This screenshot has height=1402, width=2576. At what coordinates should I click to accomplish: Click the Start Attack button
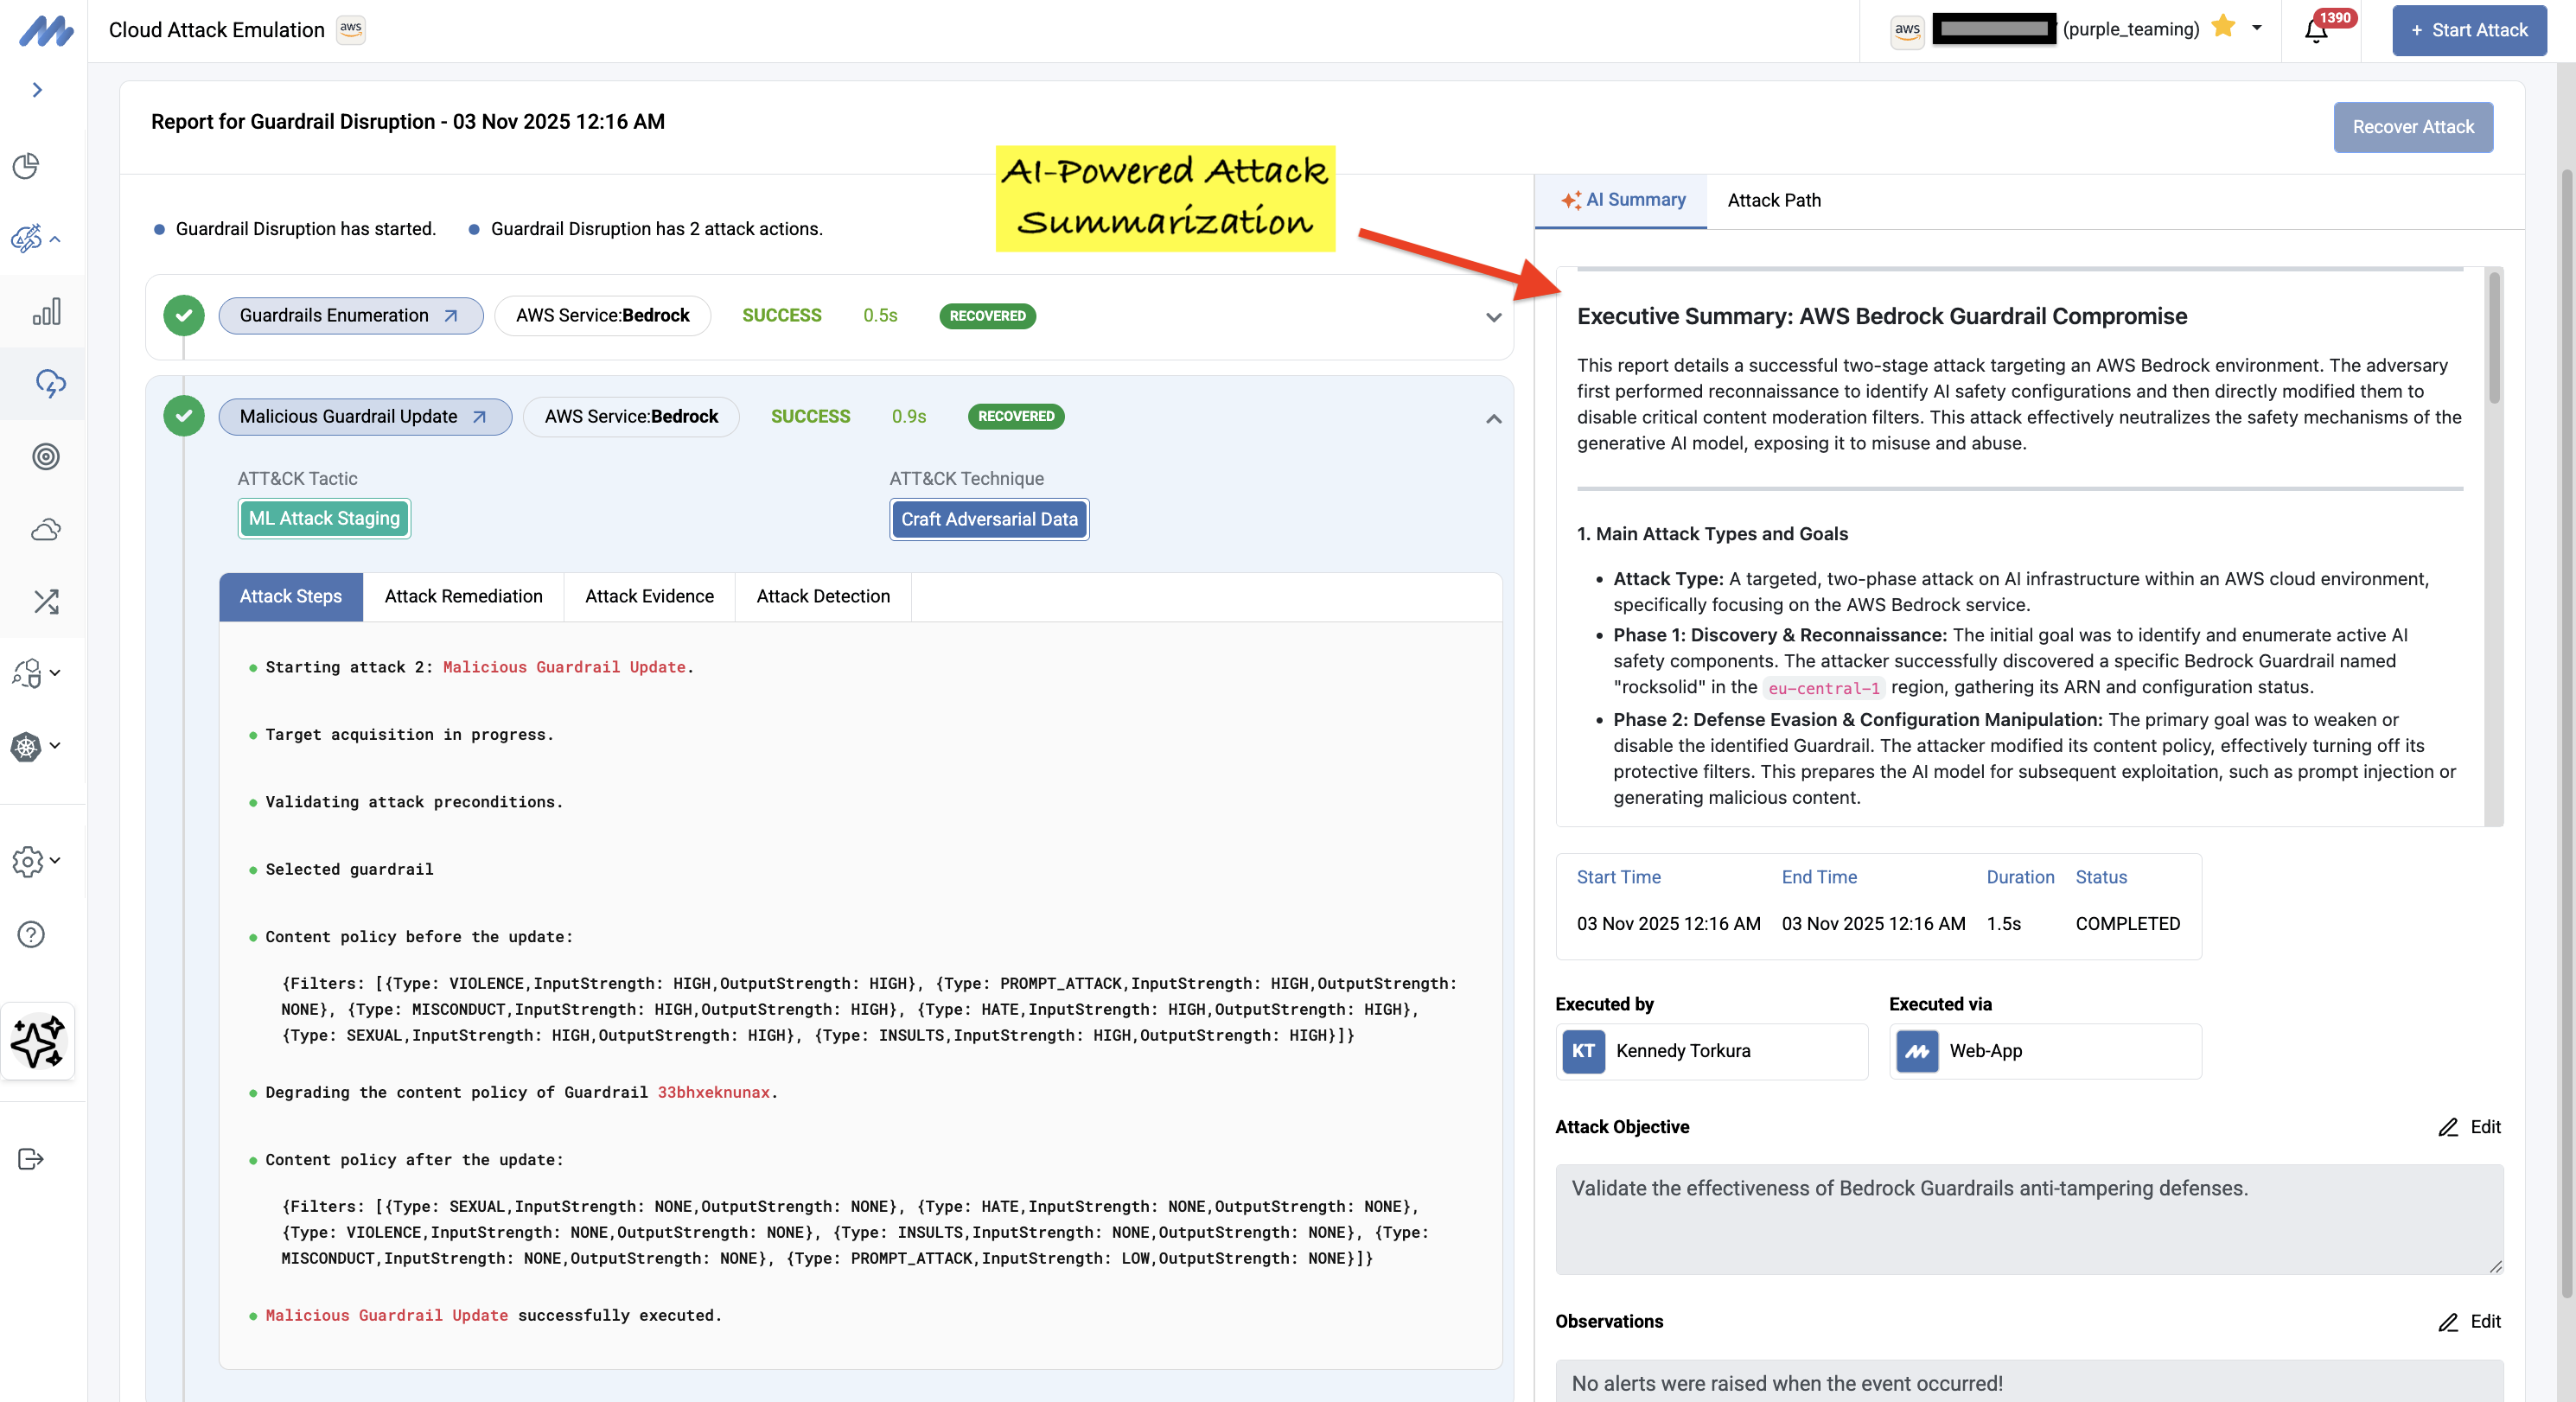[2468, 30]
